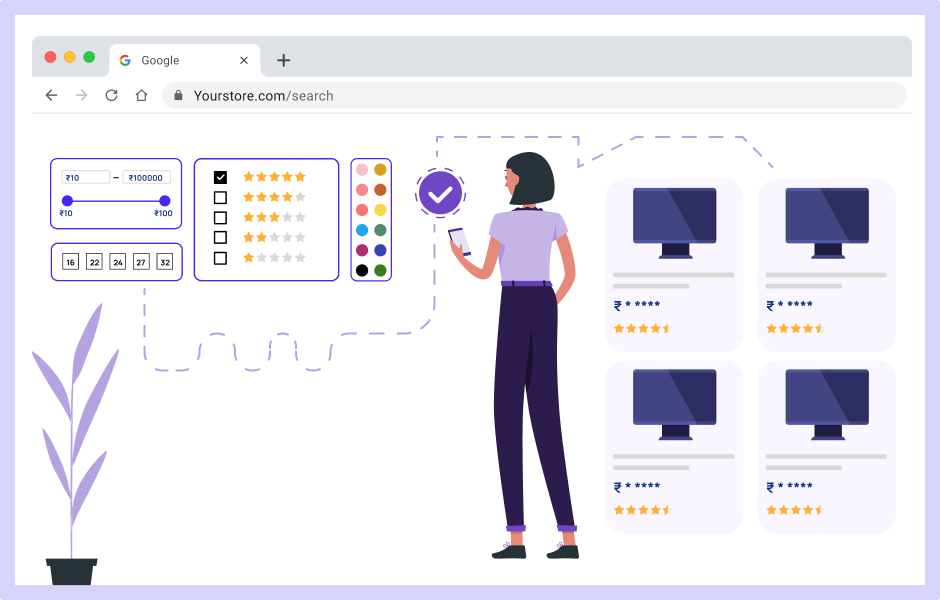Pick the yellow color swatch
This screenshot has height=600, width=940.
click(380, 210)
